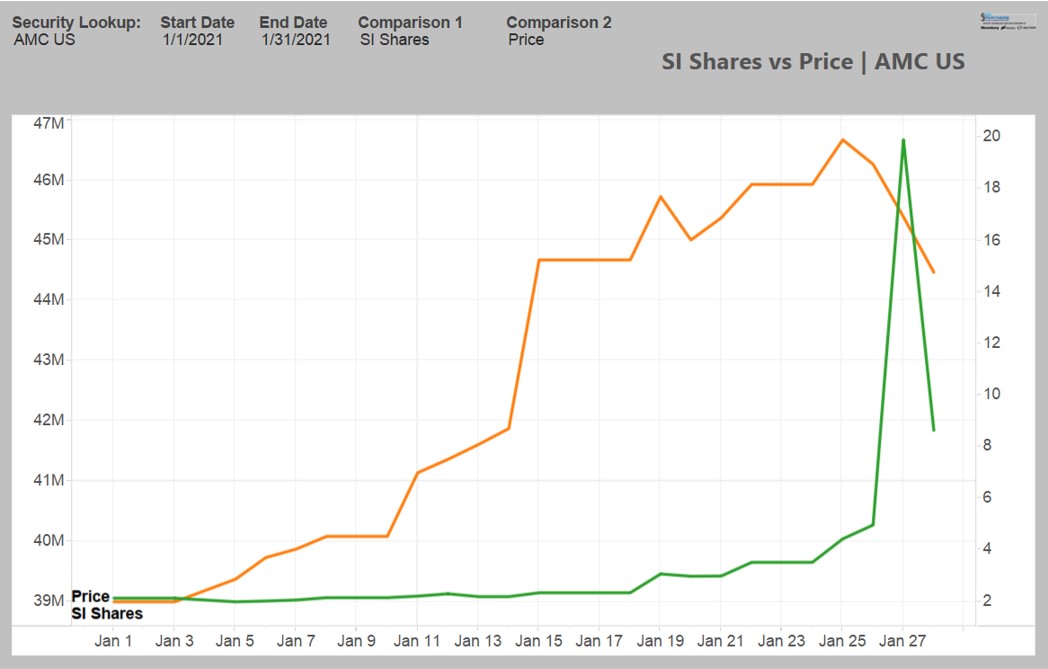1048x669 pixels.
Task: Click the 46M left axis label
Action: [x=49, y=180]
